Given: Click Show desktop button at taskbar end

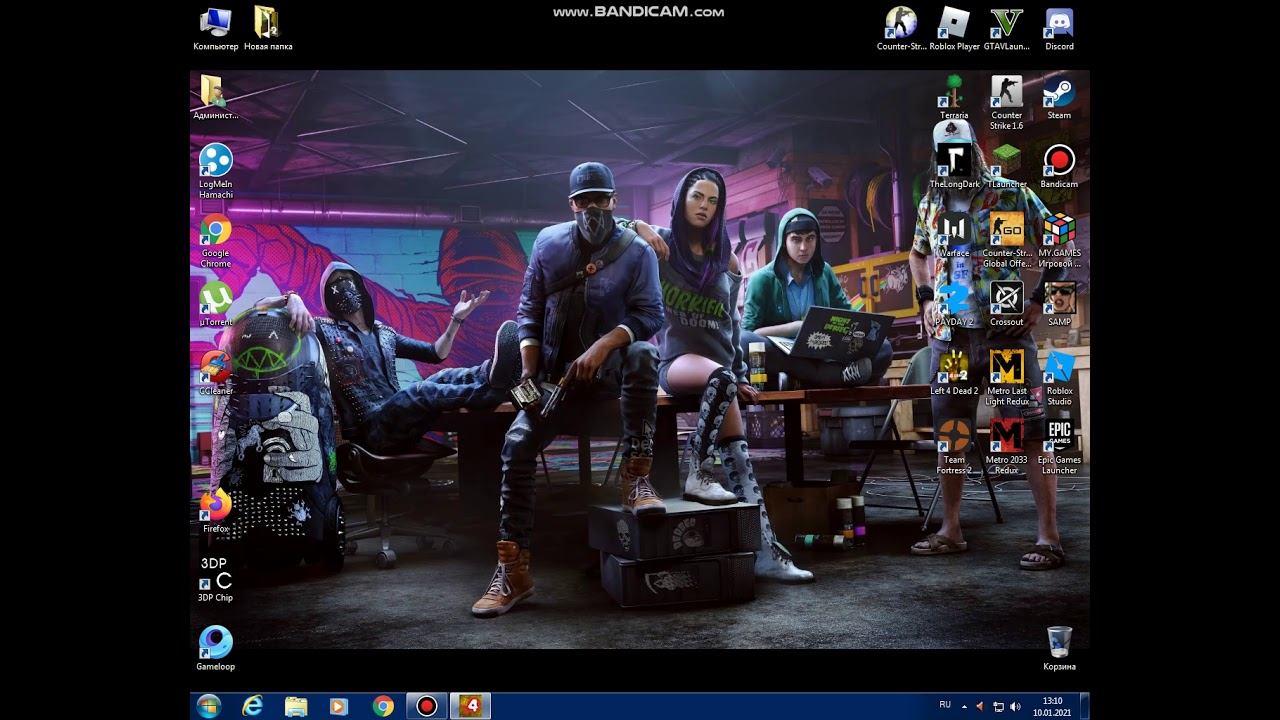Looking at the screenshot, I should click(x=1084, y=706).
